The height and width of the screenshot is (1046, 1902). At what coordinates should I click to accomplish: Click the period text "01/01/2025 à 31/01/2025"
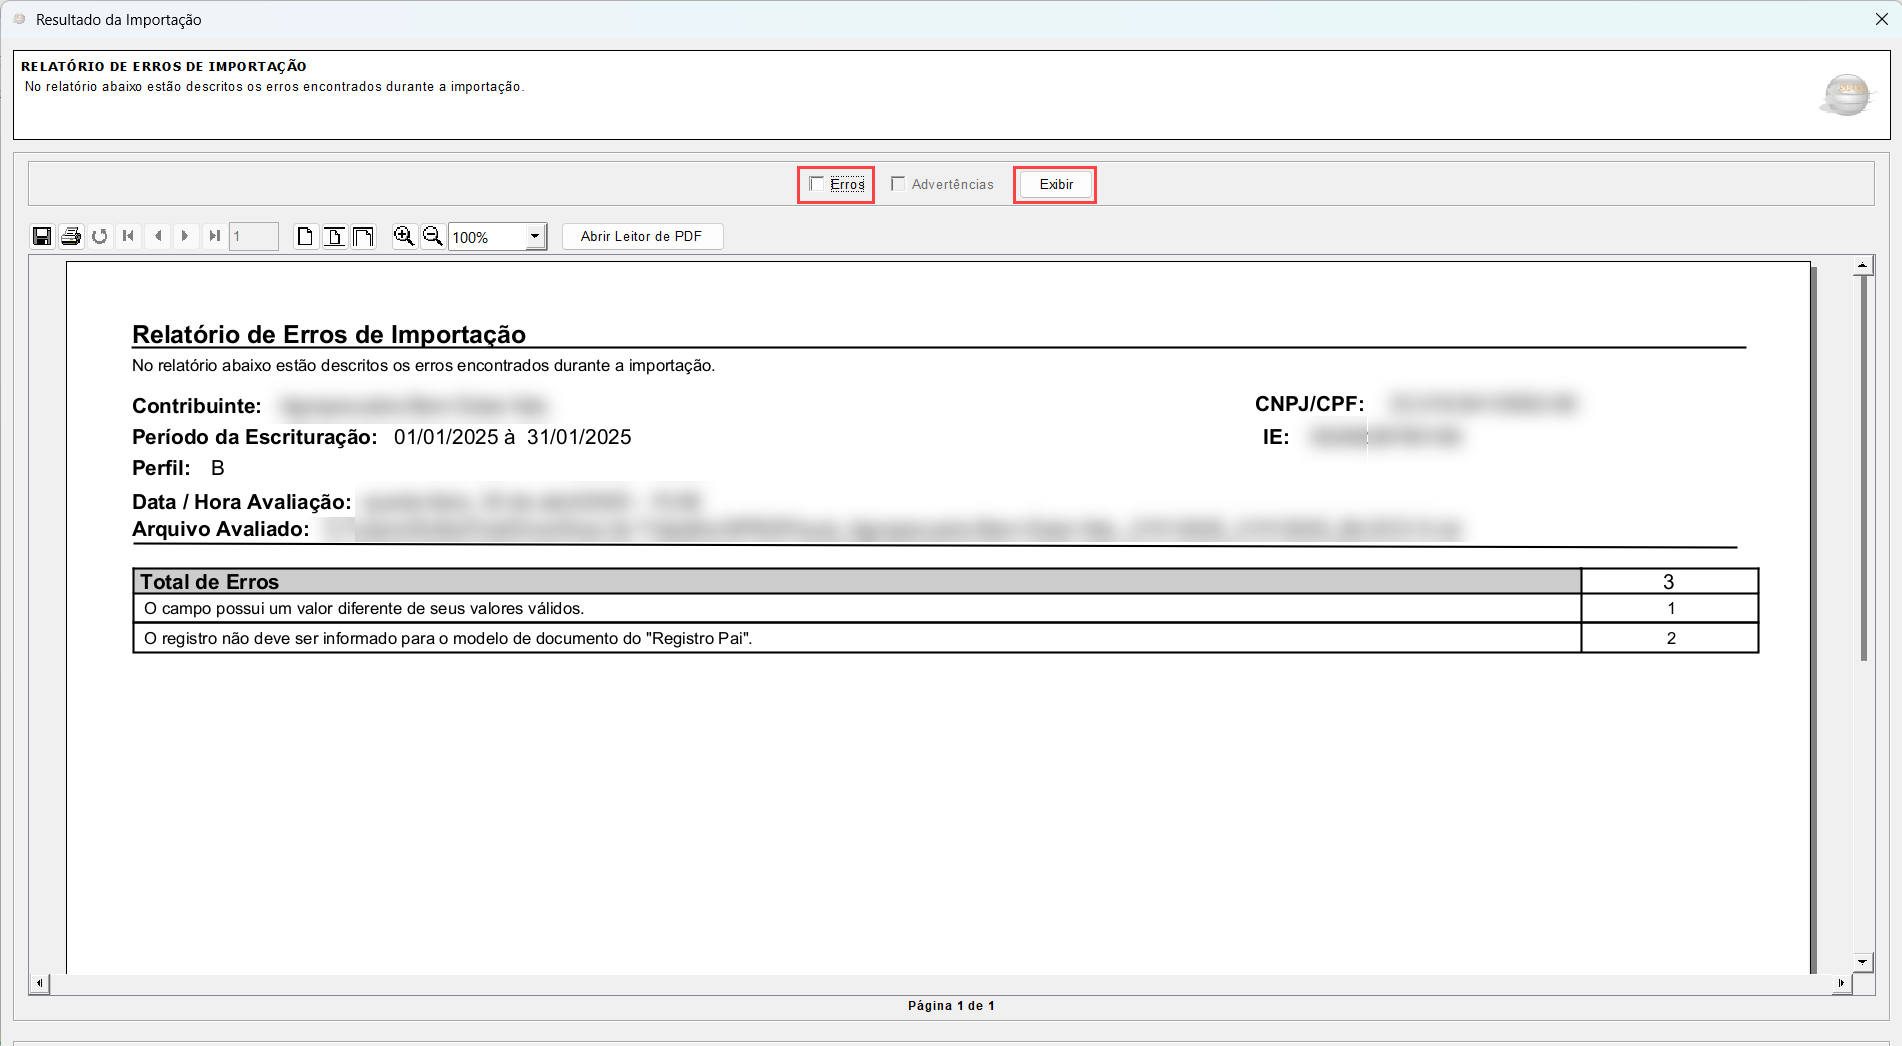[513, 437]
